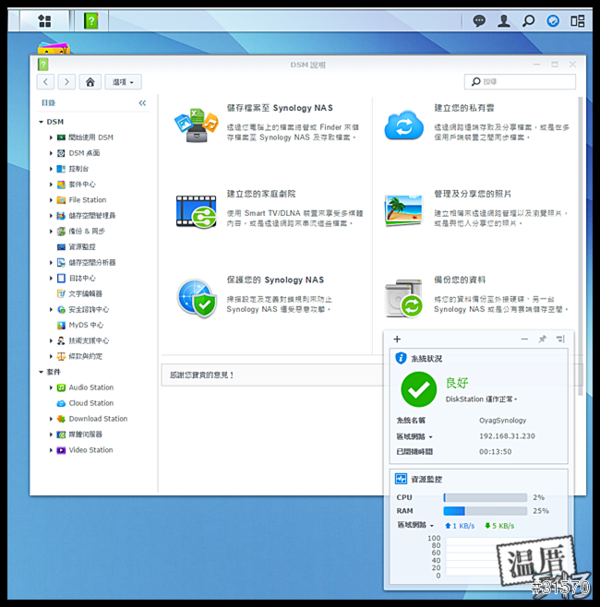Collapse the 套件 packages tree node
Screen dimensions: 600x607
point(41,372)
